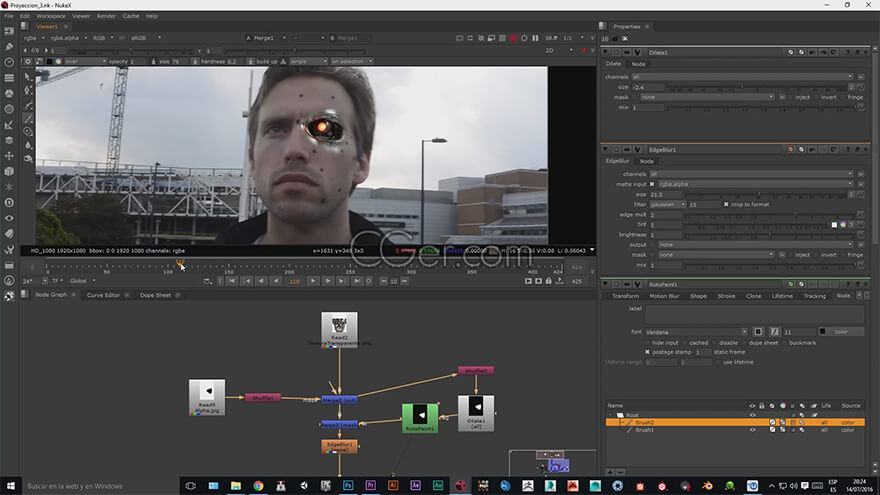Enable the disable checkbox in RotoPaint1
The width and height of the screenshot is (880, 495).
[x=714, y=342]
